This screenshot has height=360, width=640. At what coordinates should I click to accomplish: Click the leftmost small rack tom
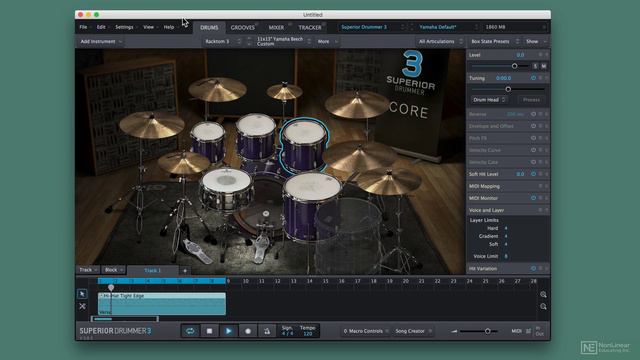pos(208,141)
